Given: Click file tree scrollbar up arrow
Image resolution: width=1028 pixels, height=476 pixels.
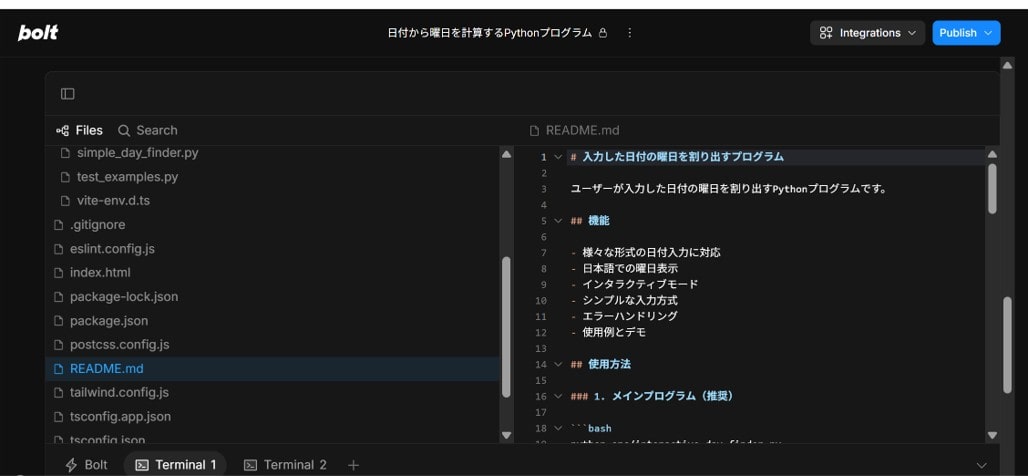Looking at the screenshot, I should pos(506,155).
